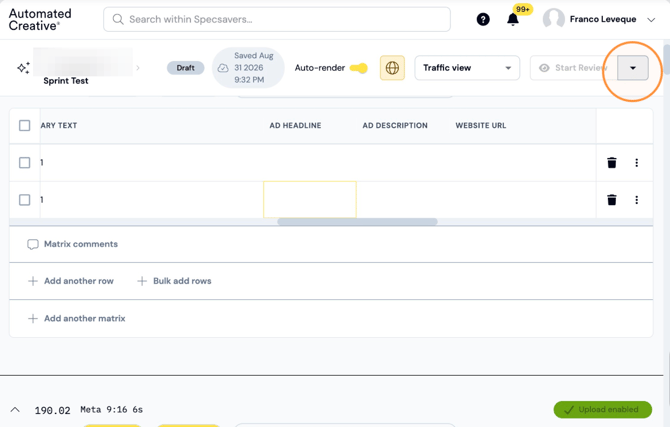Screen dimensions: 670x427
Task: Click the breadcrumb chevron after project name
Action: click(x=138, y=68)
